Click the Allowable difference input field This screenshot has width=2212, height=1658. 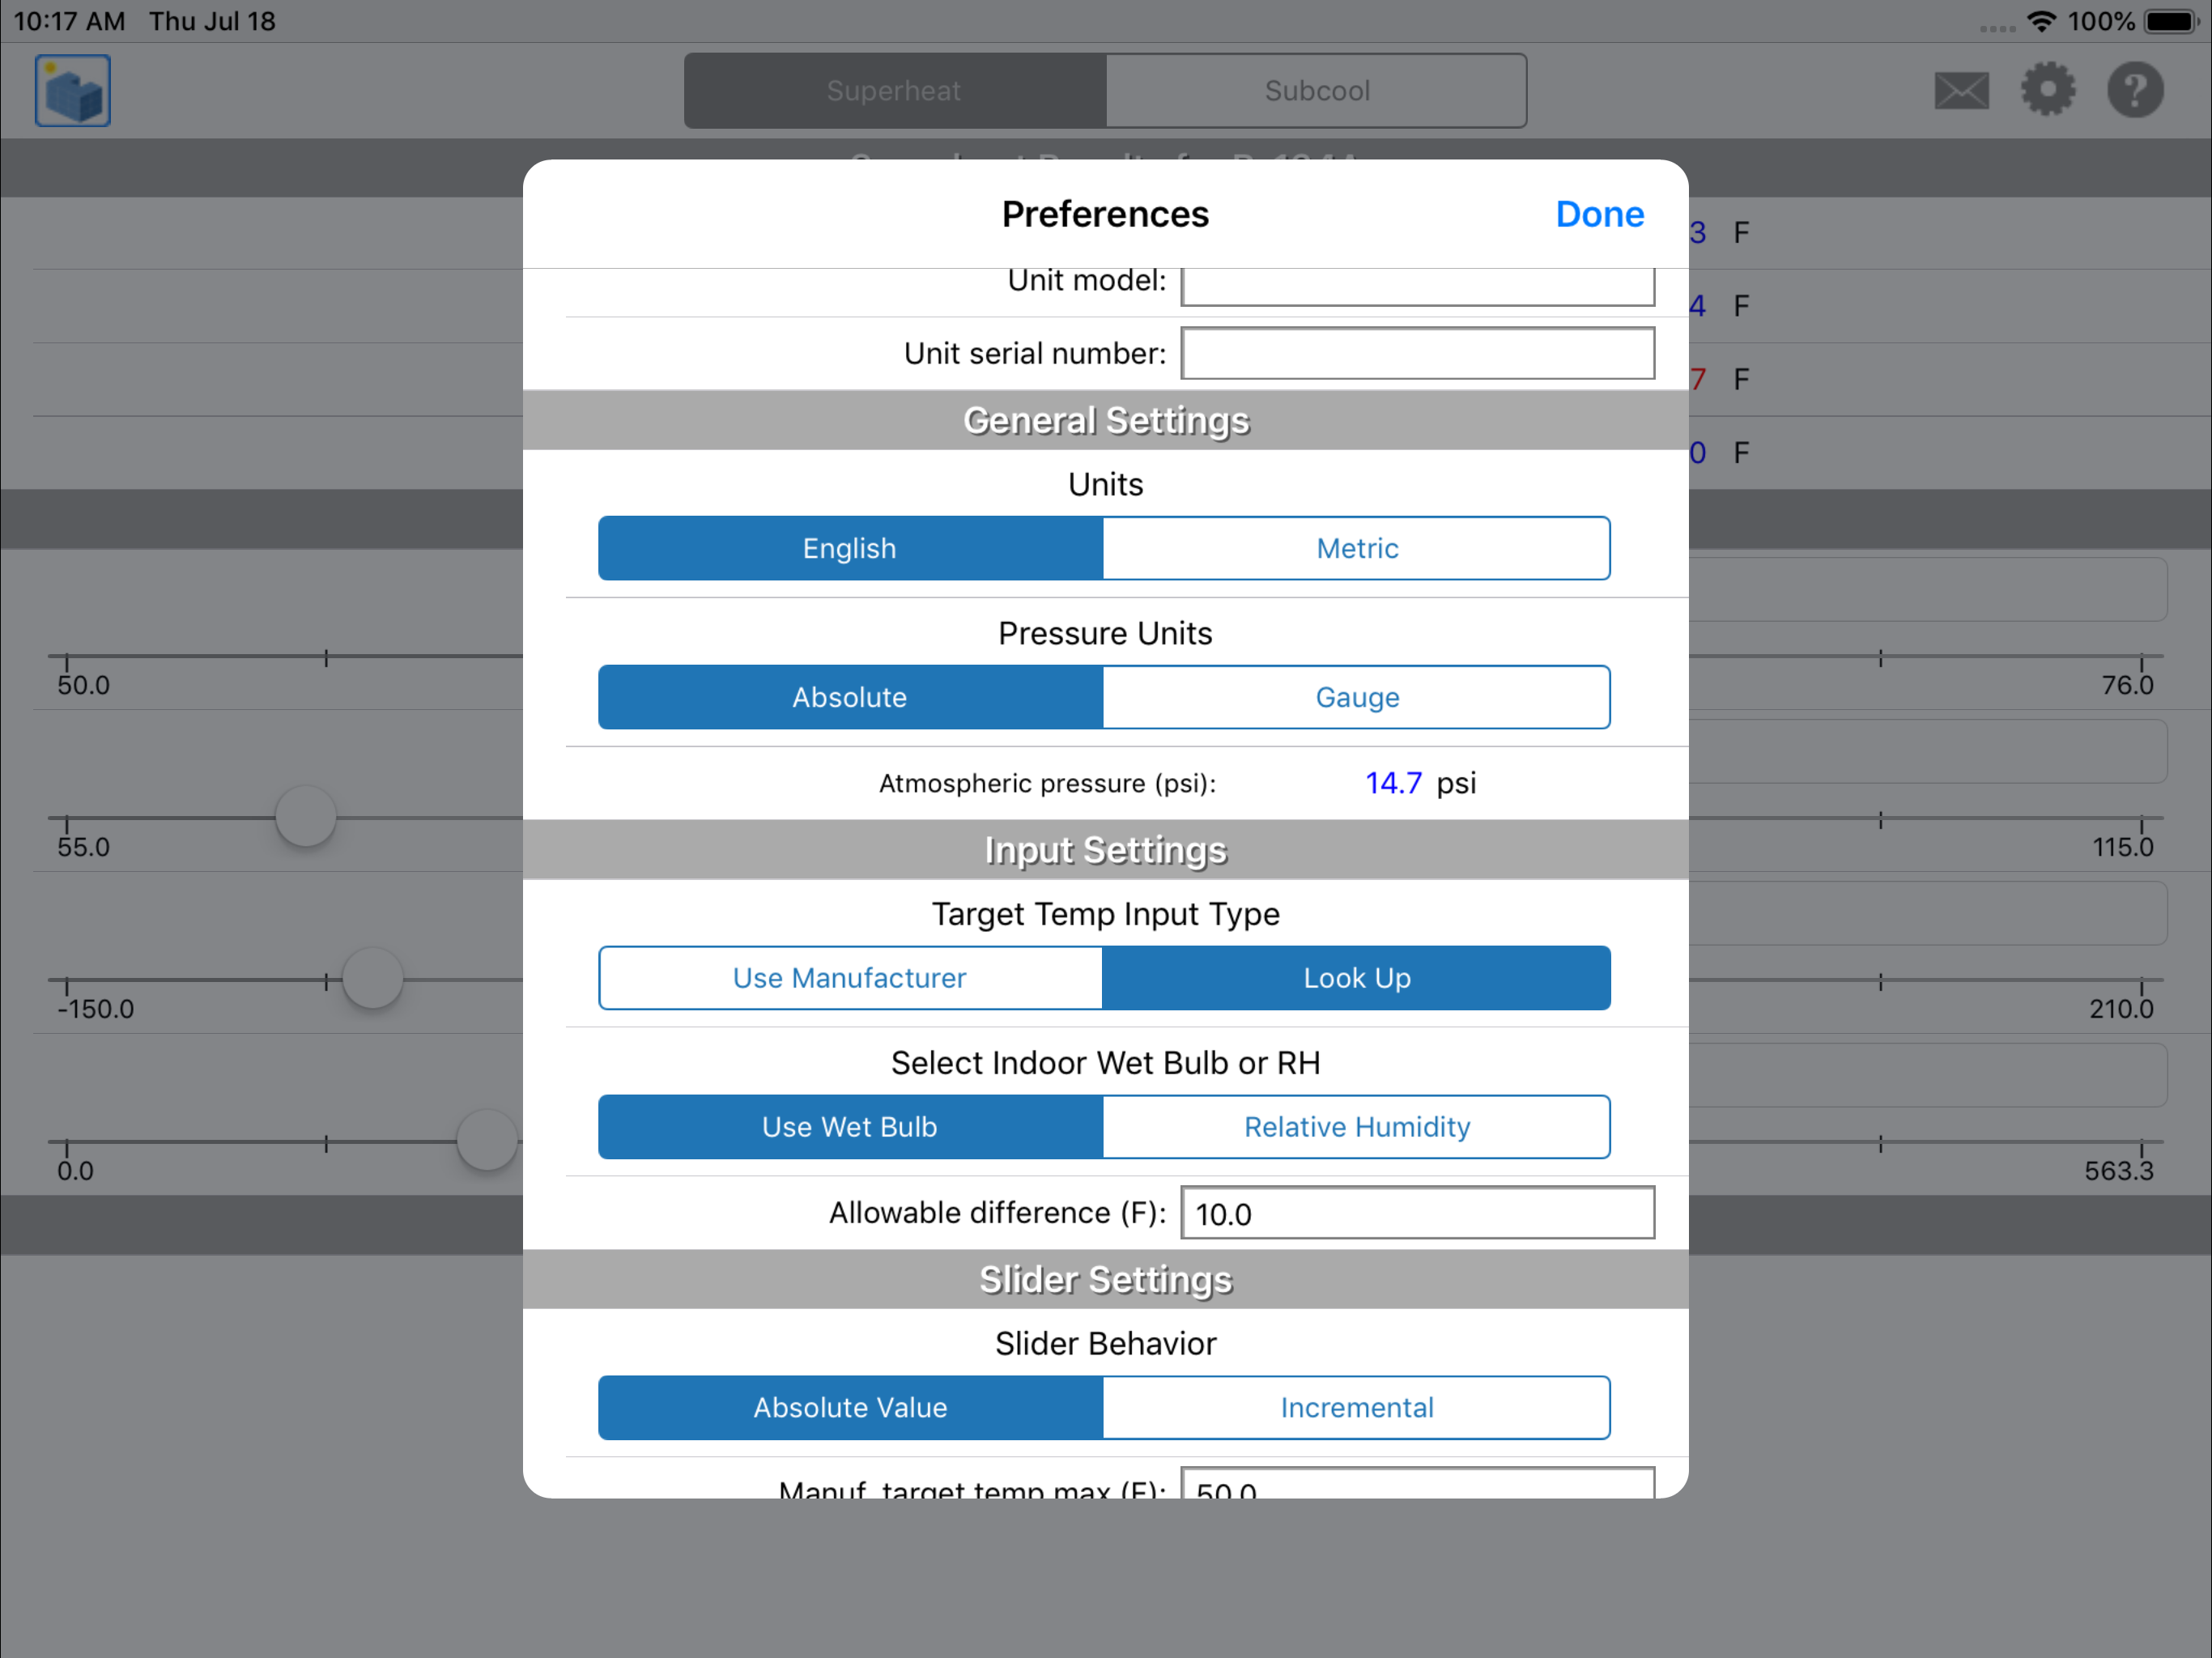coord(1416,1213)
